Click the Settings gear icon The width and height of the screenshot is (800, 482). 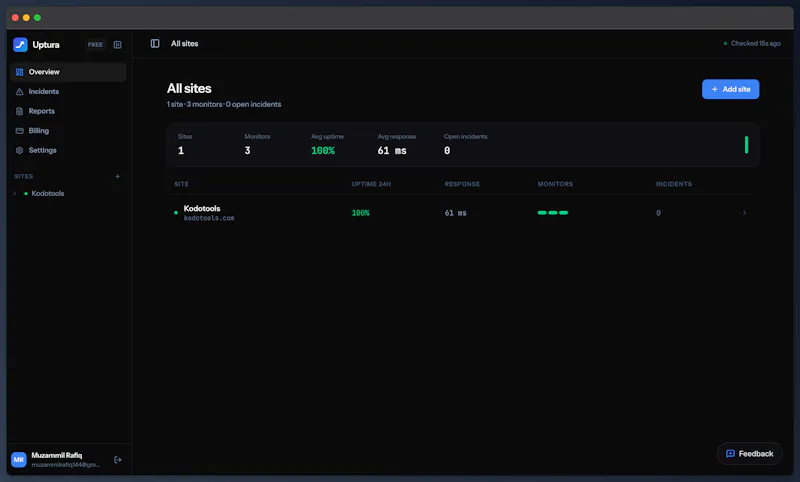click(x=19, y=150)
